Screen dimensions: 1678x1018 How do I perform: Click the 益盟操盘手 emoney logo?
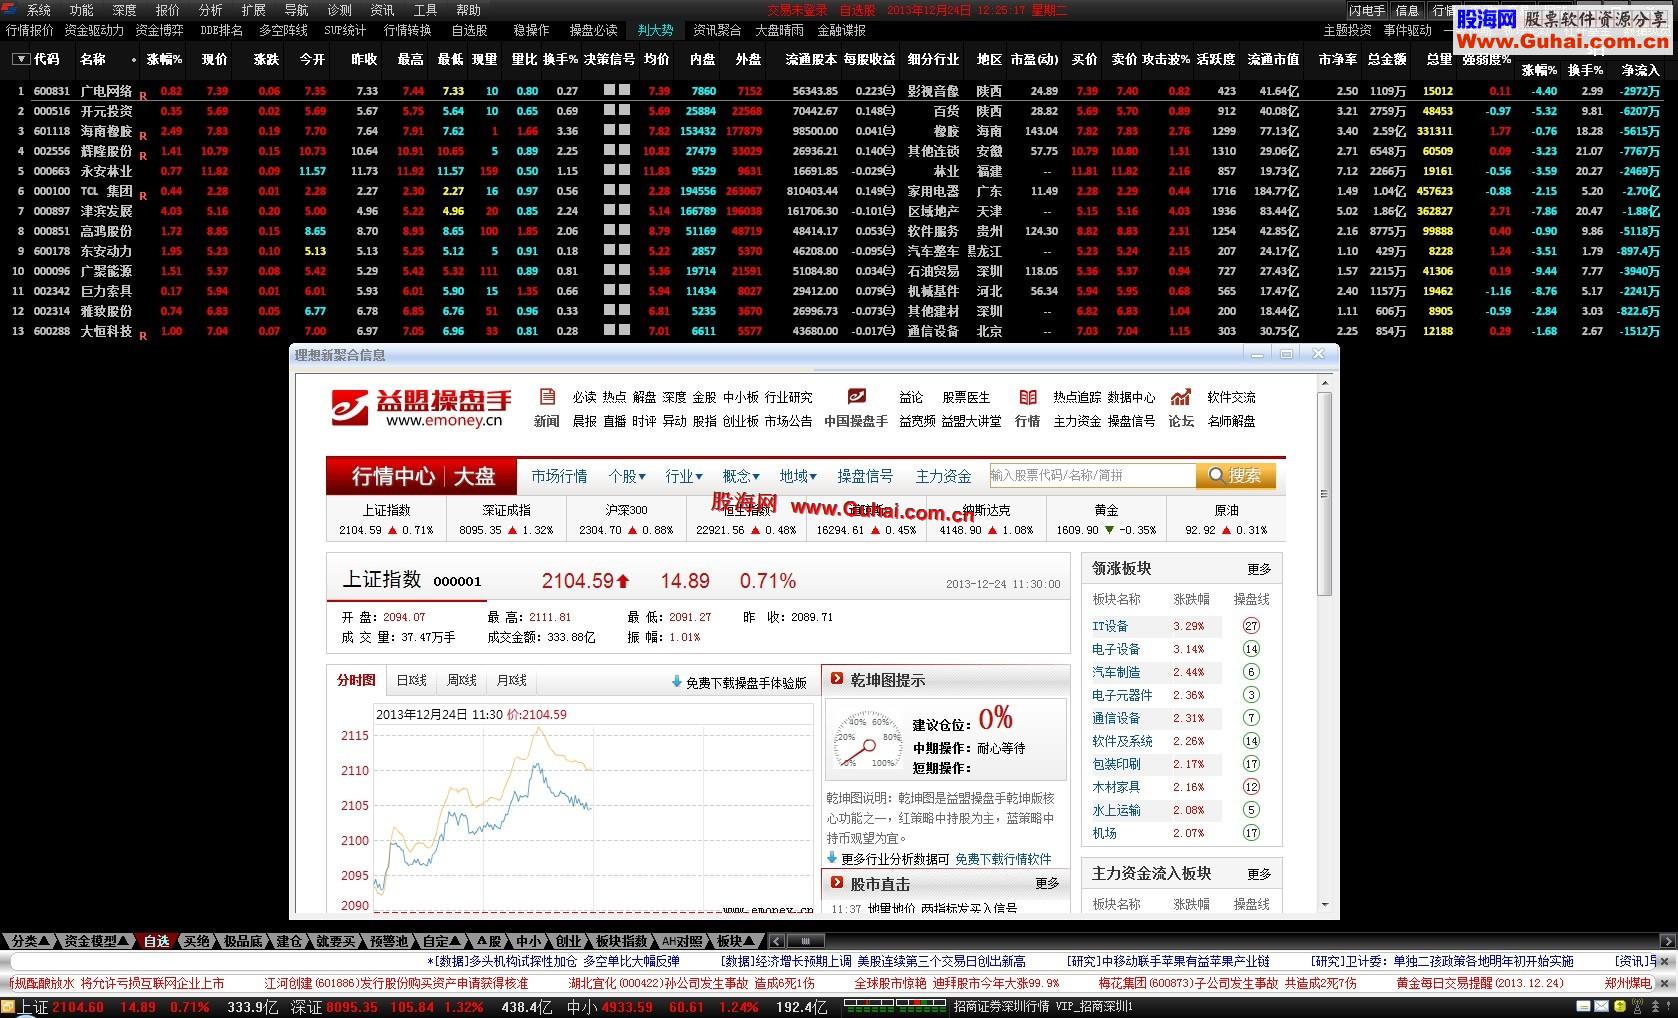tap(422, 408)
